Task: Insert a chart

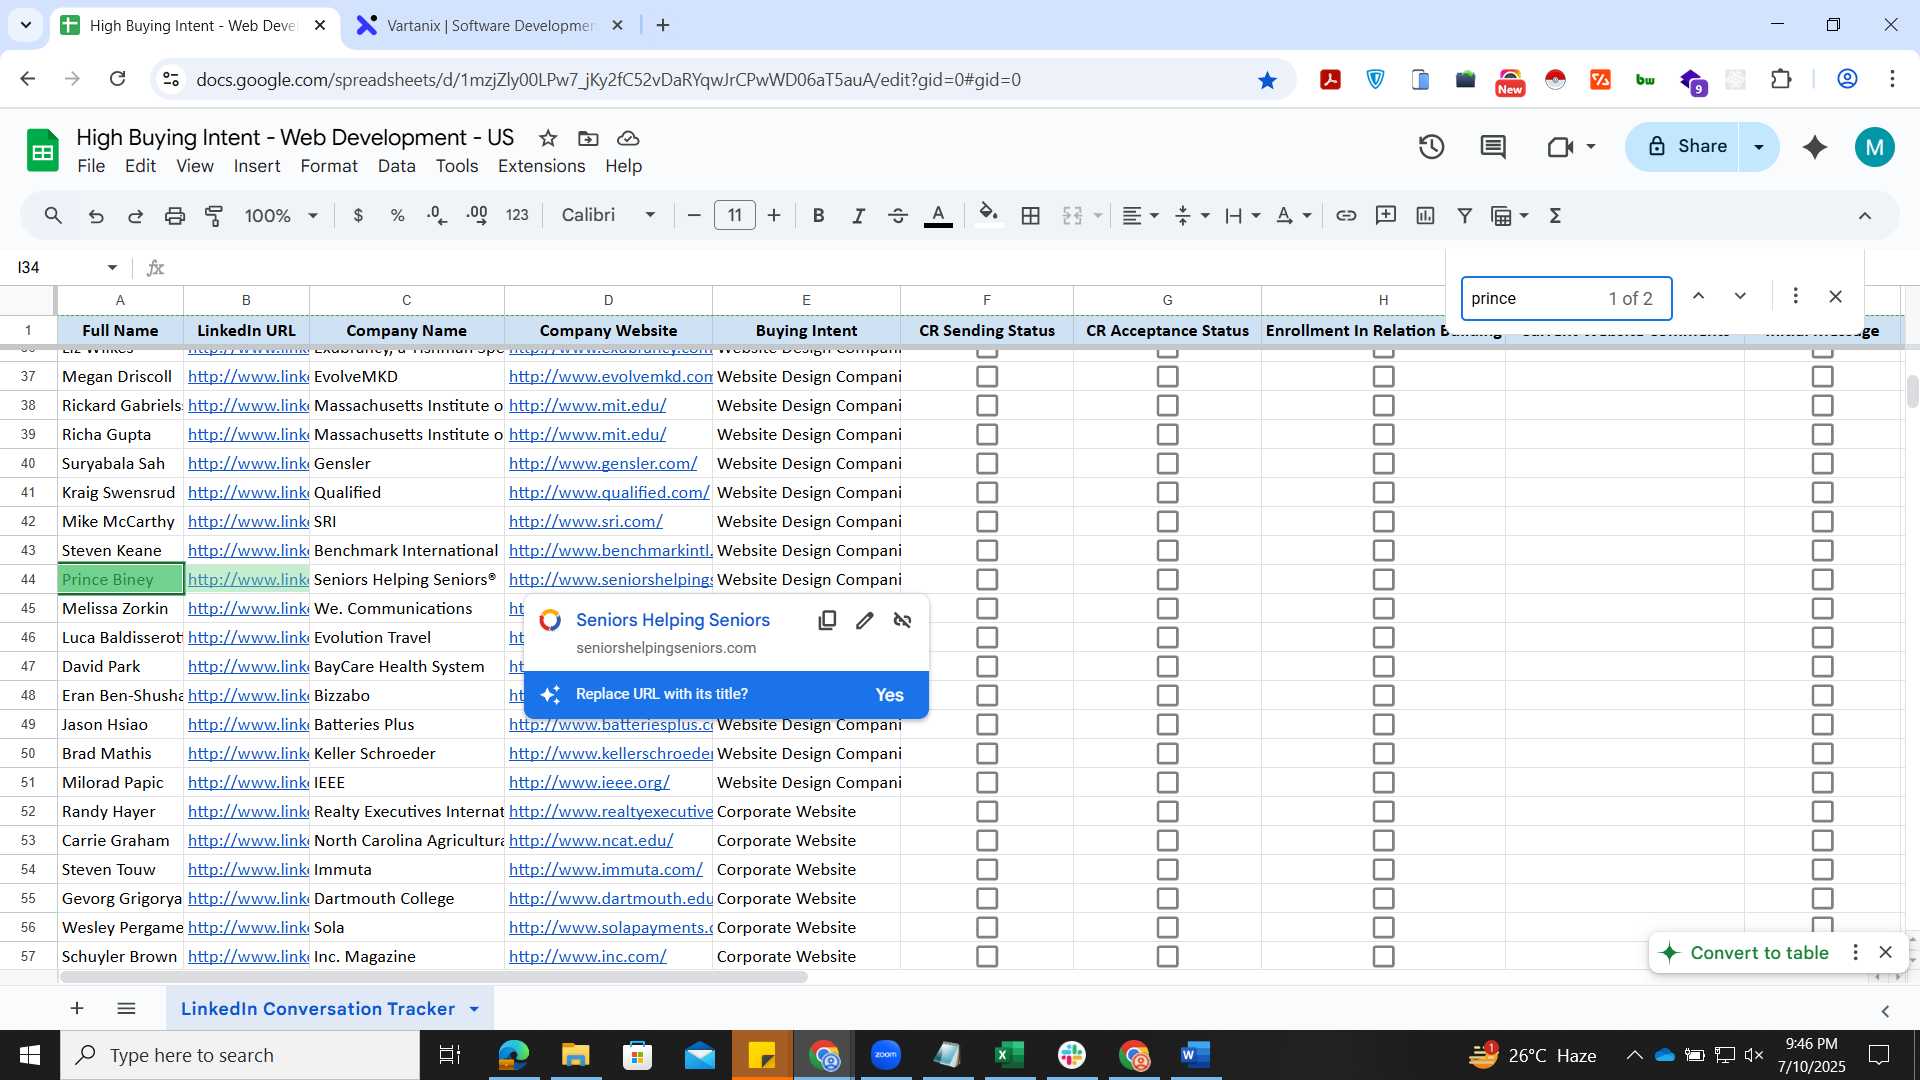Action: pyautogui.click(x=1425, y=216)
